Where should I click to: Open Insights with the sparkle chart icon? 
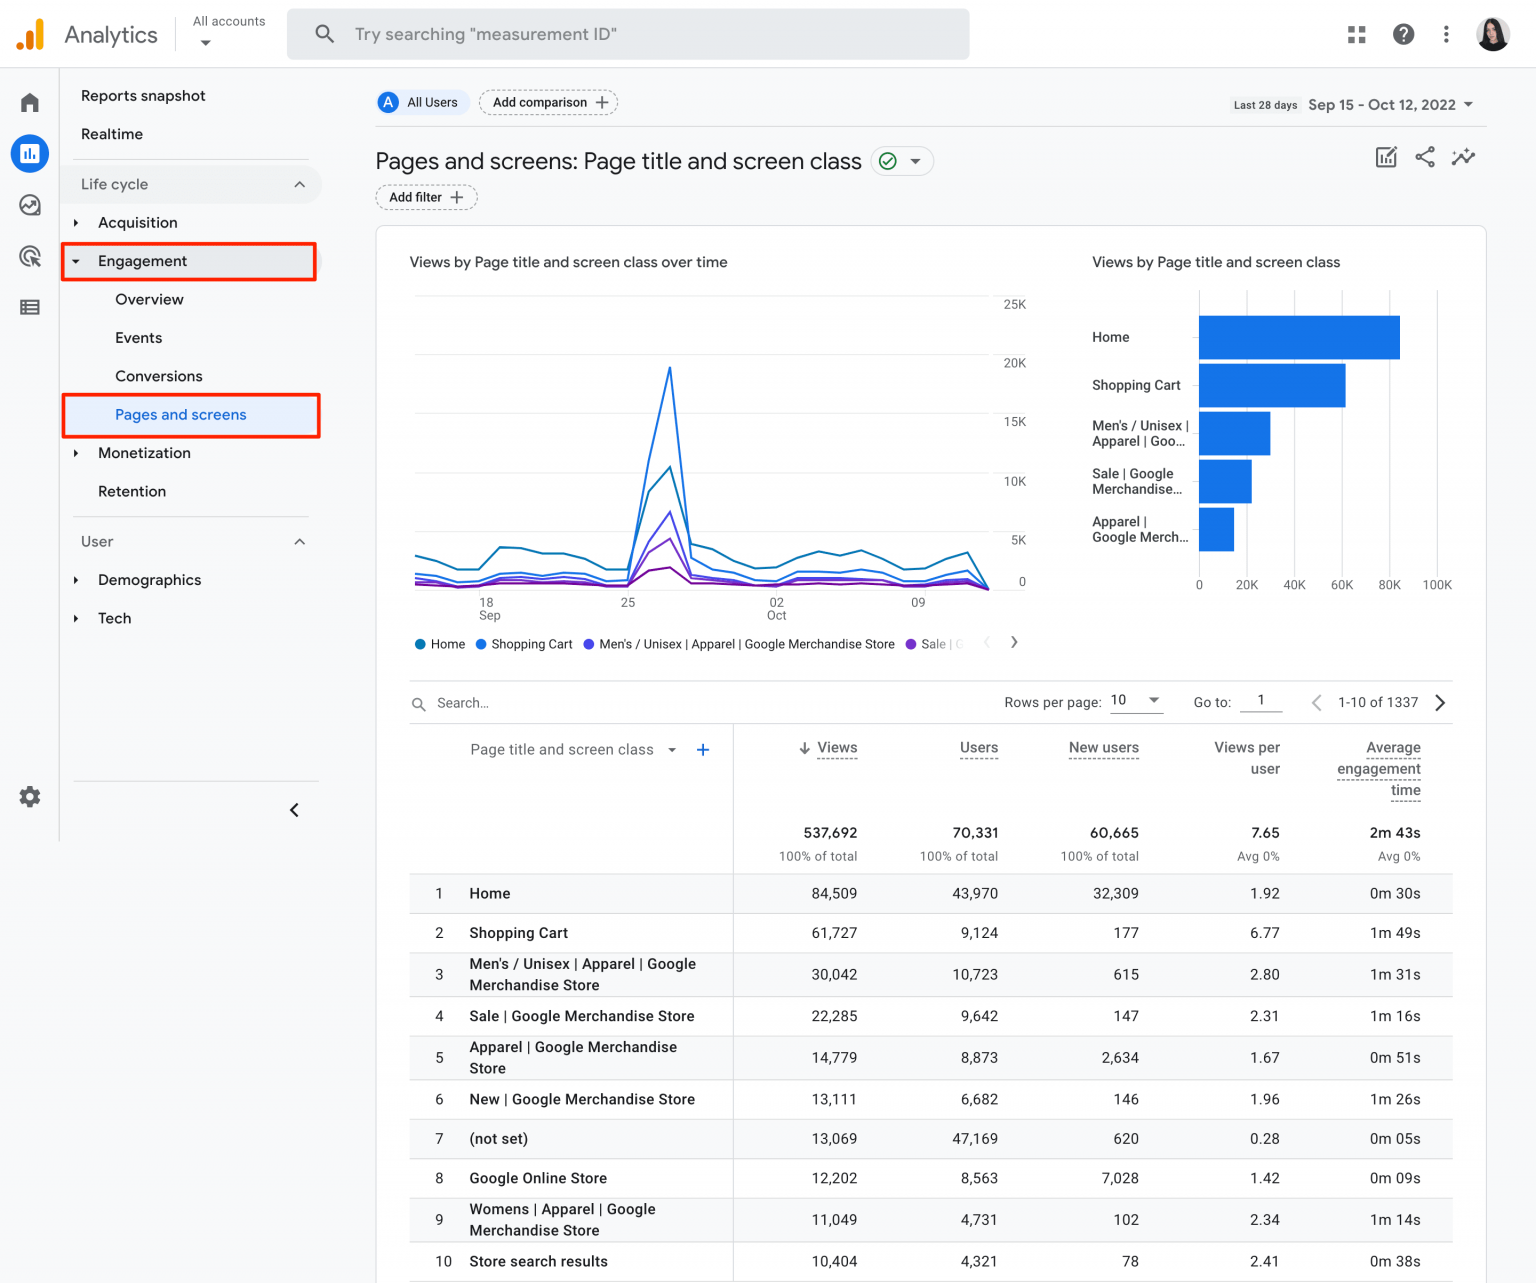1463,157
